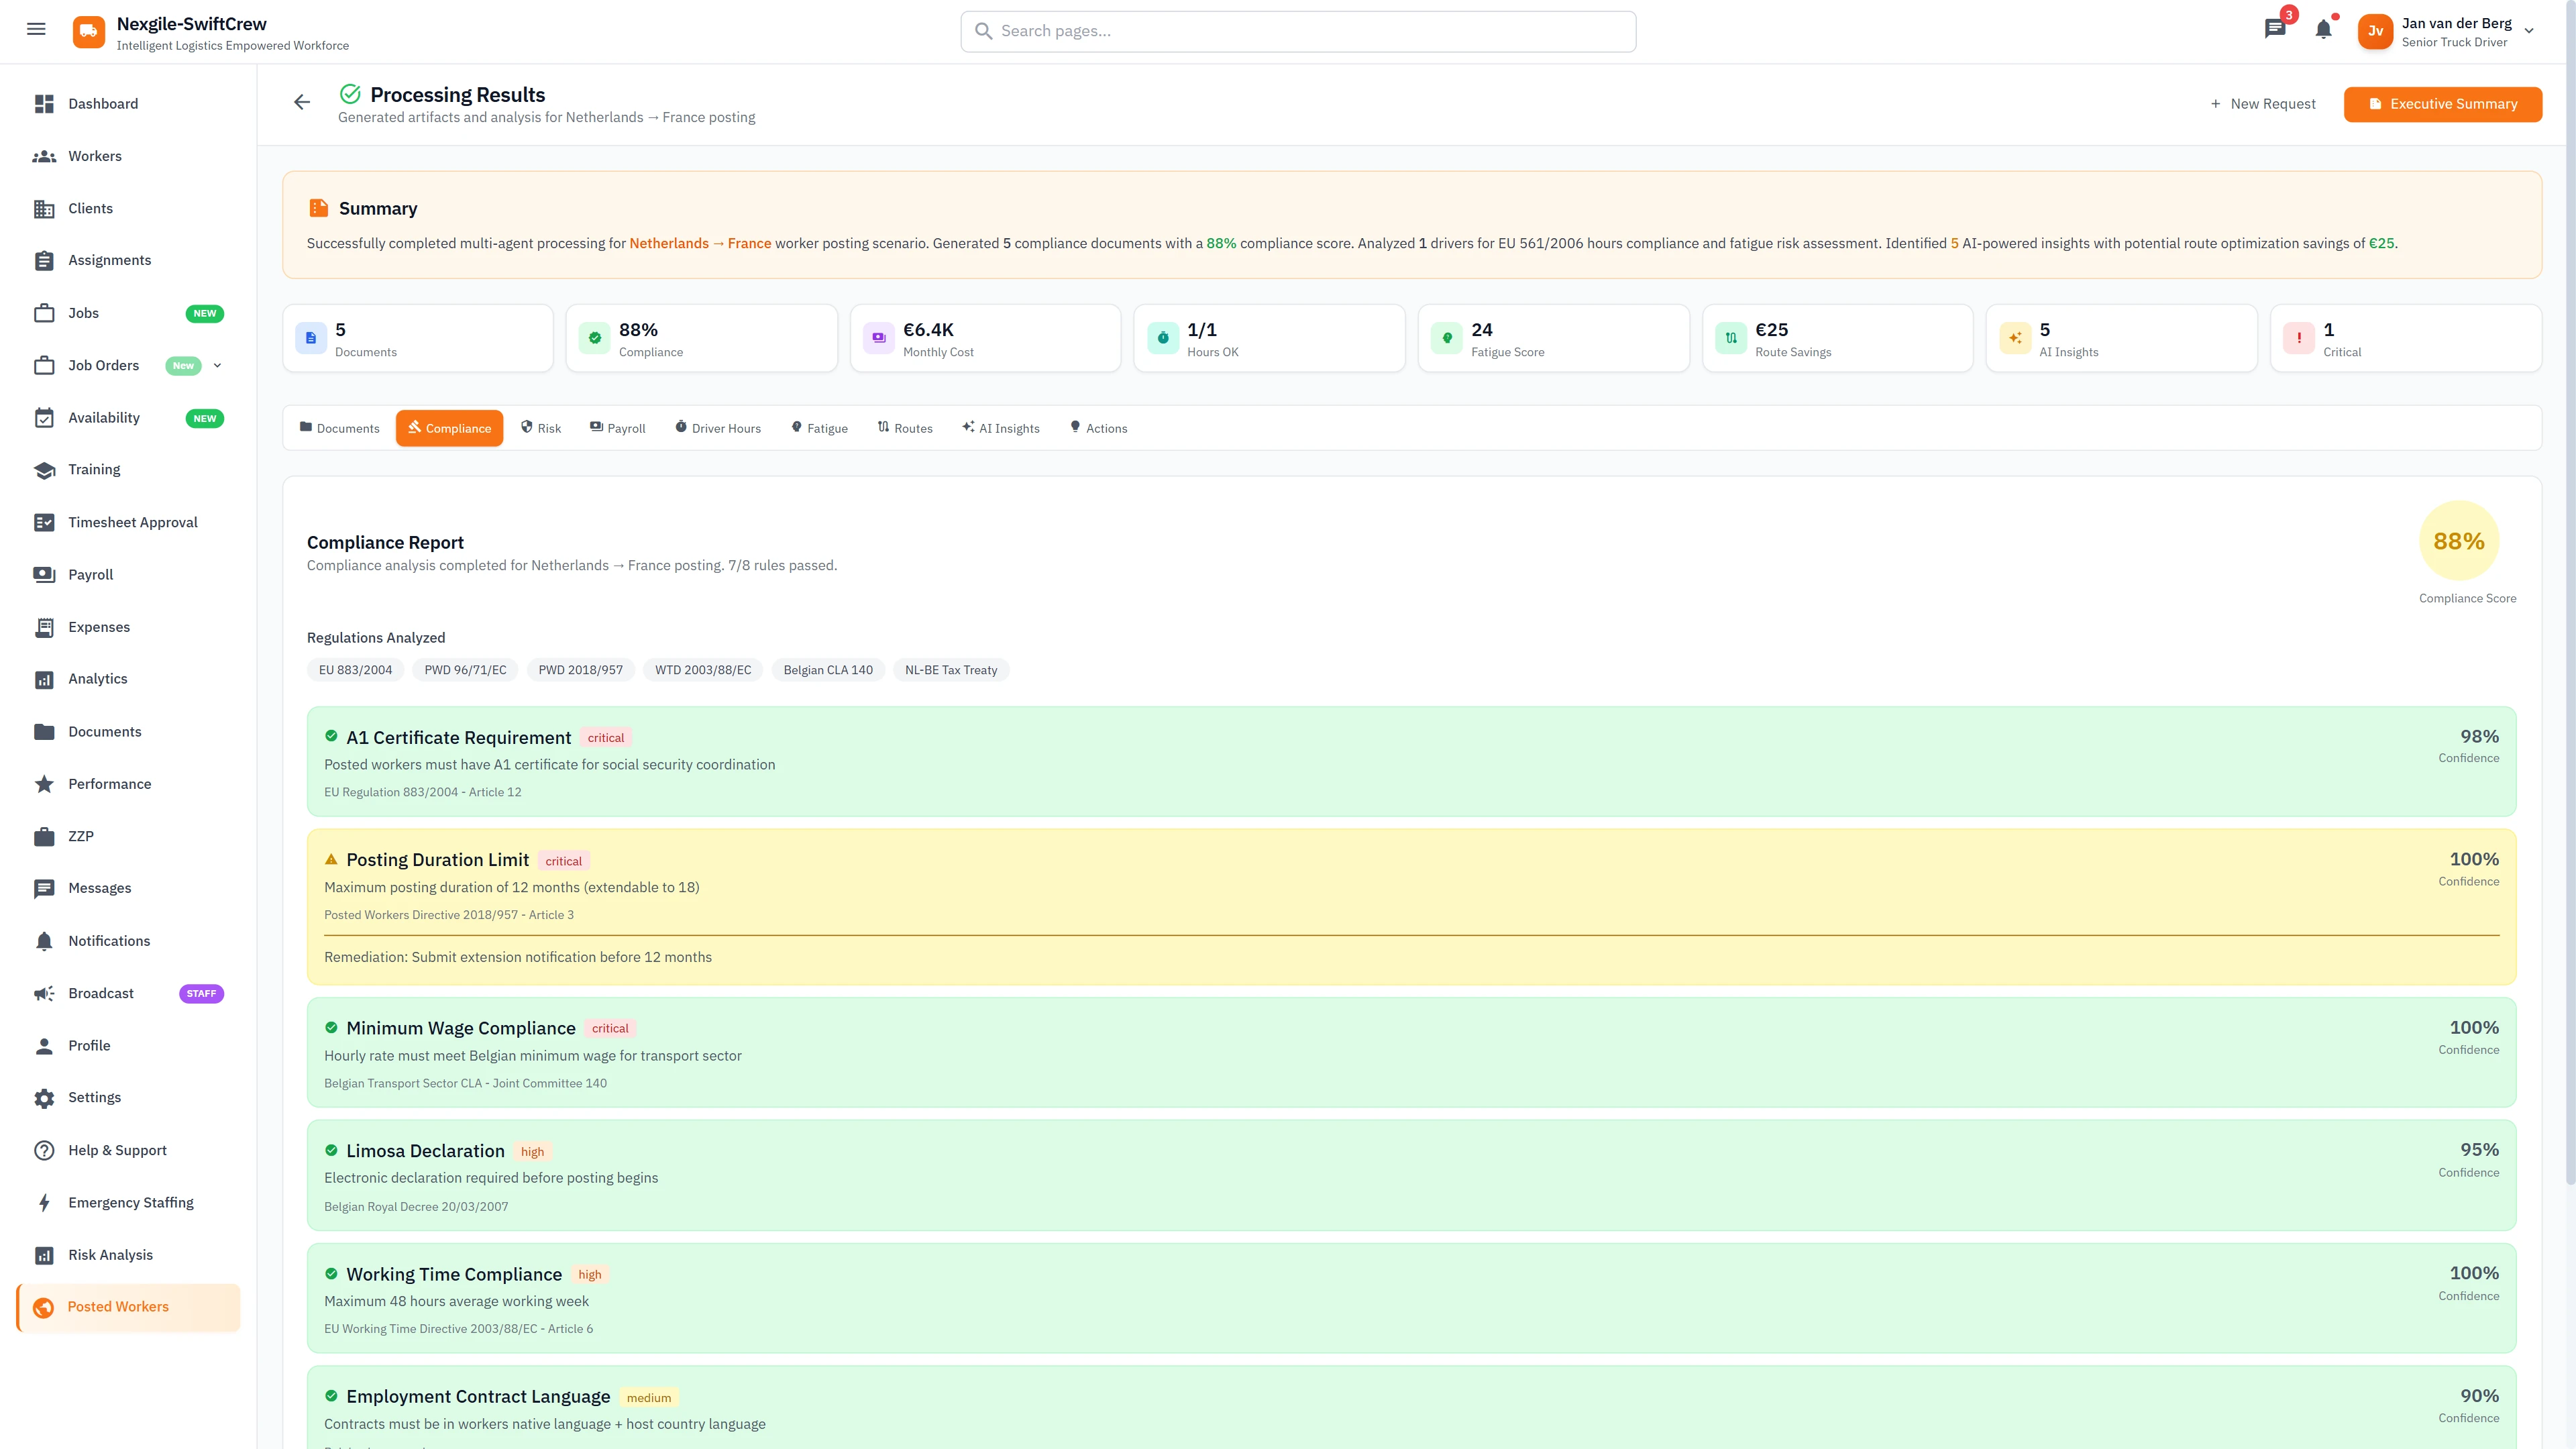The height and width of the screenshot is (1449, 2576).
Task: Open the Broadcast staff tool
Action: 100,993
